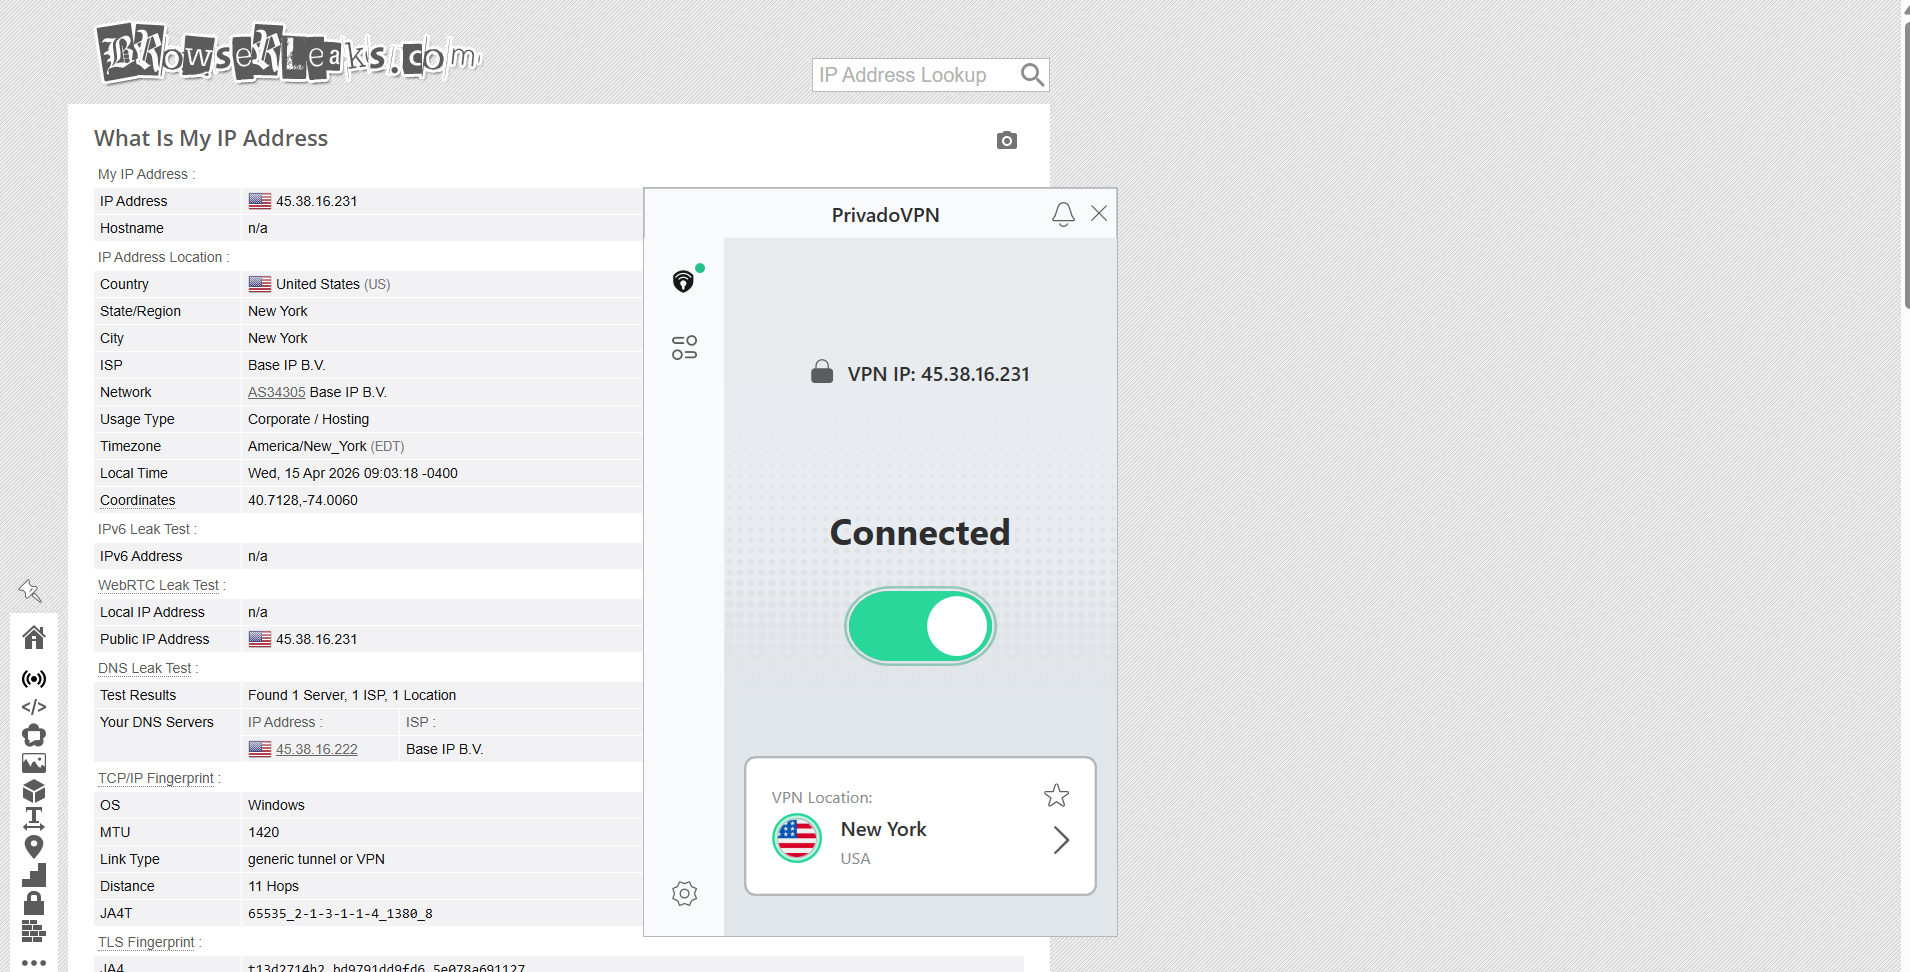Click the coordinates 40.7128,-74.0060 value
The width and height of the screenshot is (1910, 972).
tap(303, 500)
